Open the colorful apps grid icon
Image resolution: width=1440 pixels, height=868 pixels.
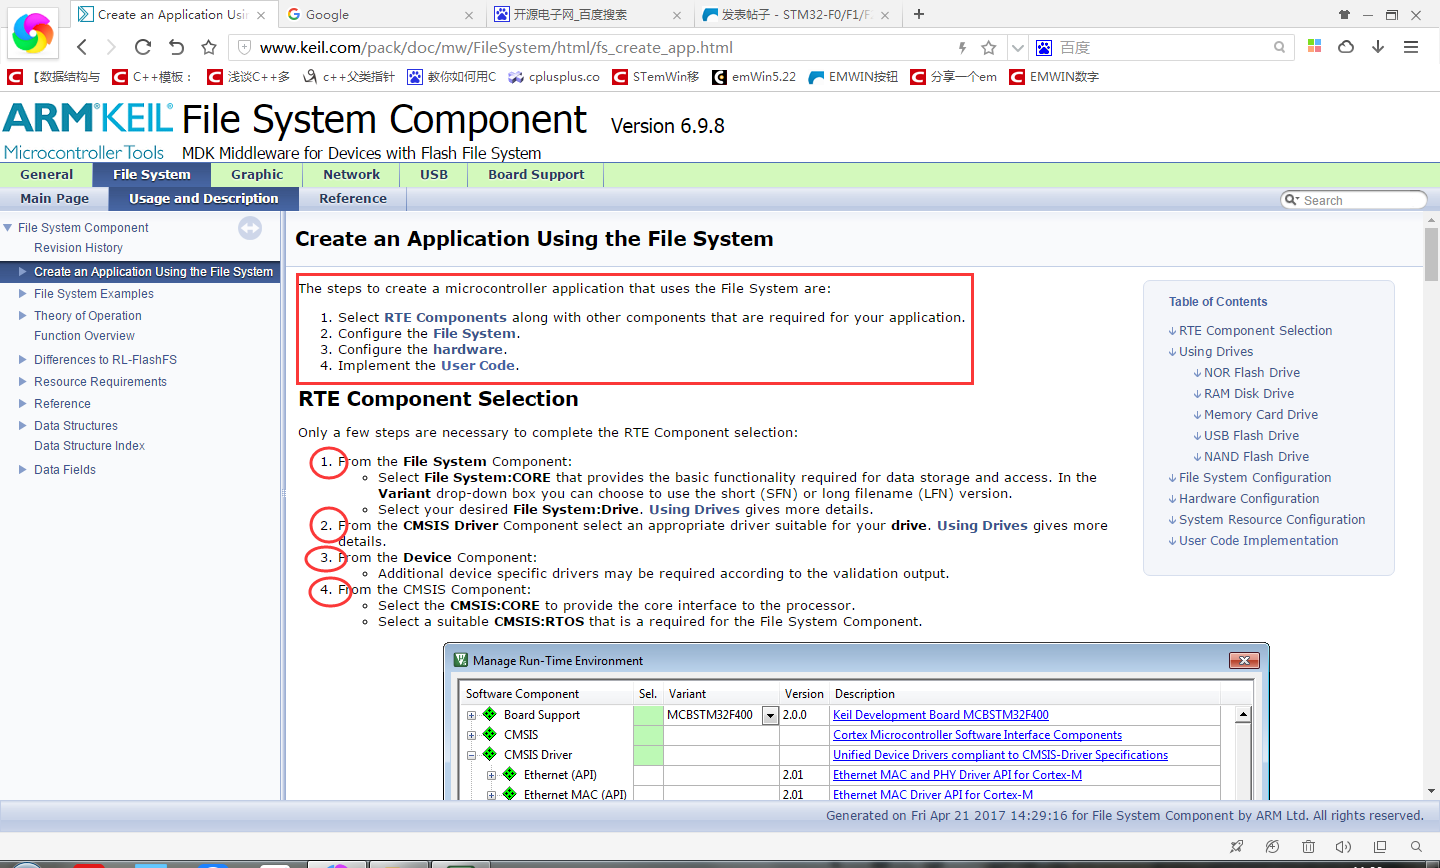pos(1314,46)
